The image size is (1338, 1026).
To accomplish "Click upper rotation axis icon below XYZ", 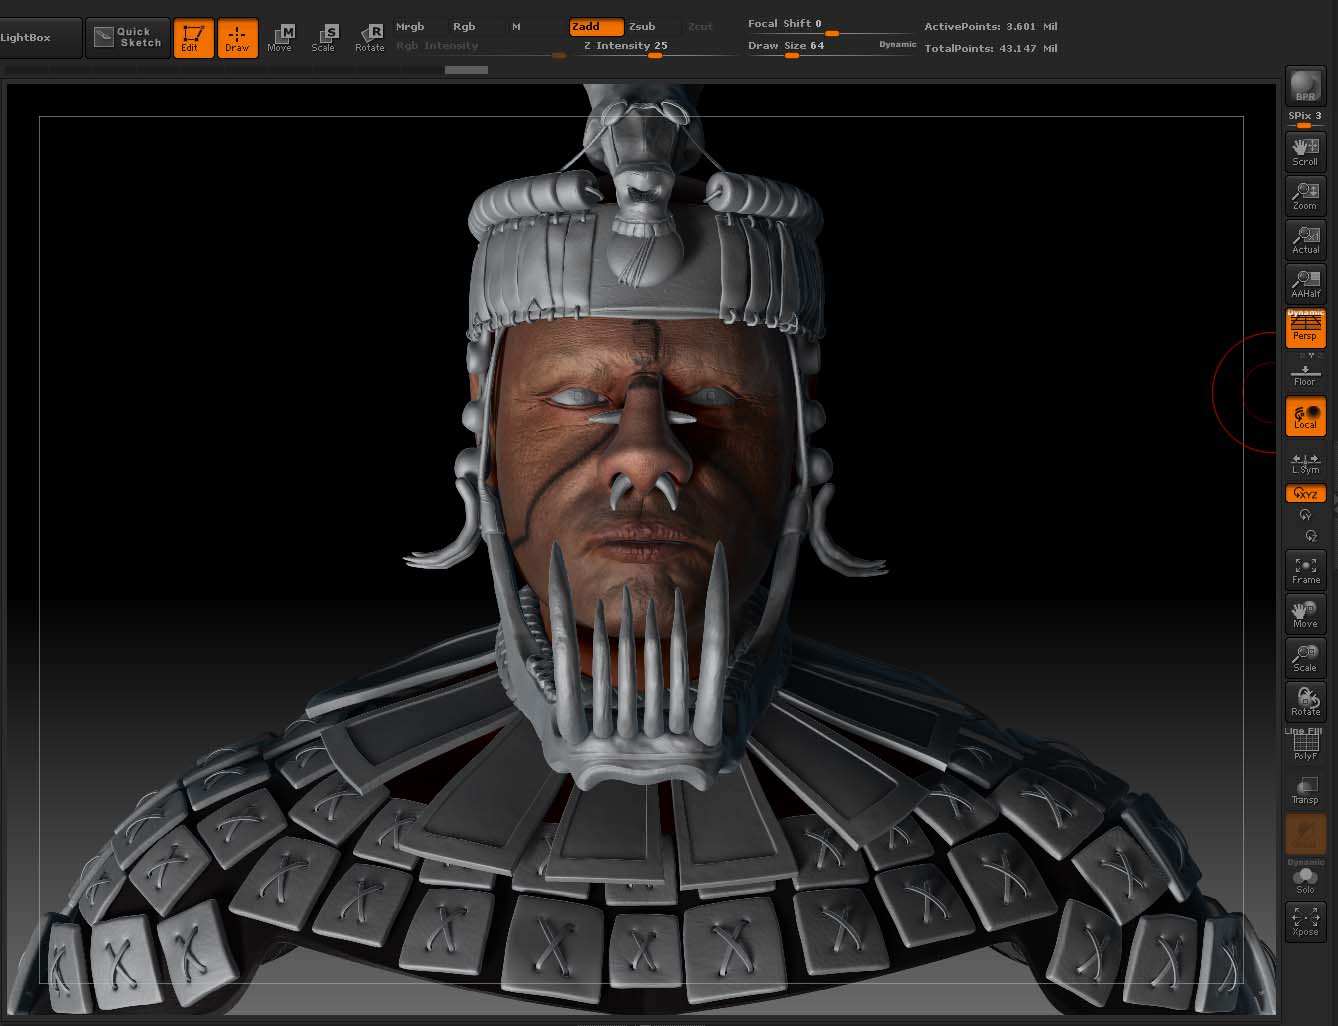I will click(1305, 515).
